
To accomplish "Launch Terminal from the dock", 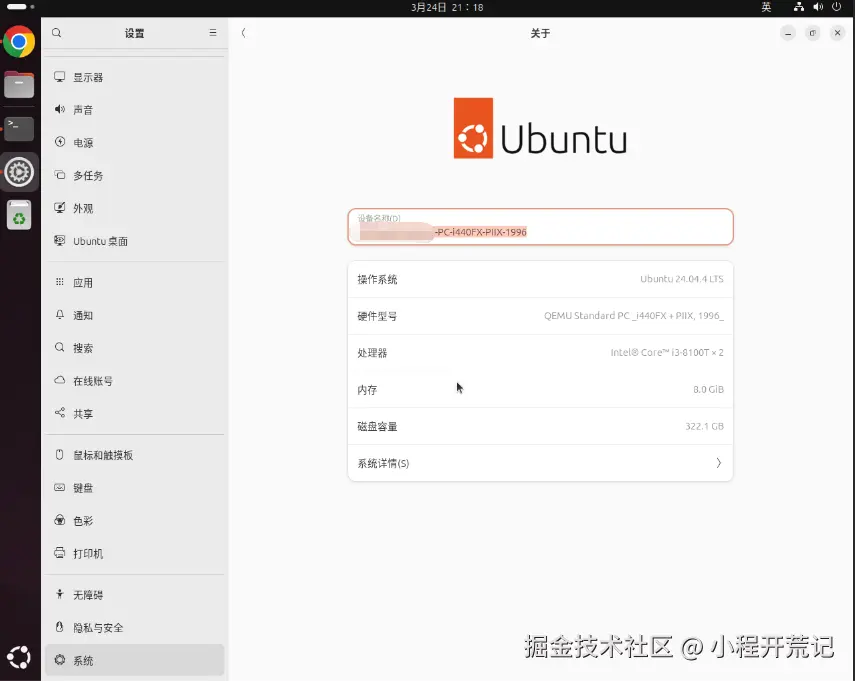I will [x=19, y=129].
